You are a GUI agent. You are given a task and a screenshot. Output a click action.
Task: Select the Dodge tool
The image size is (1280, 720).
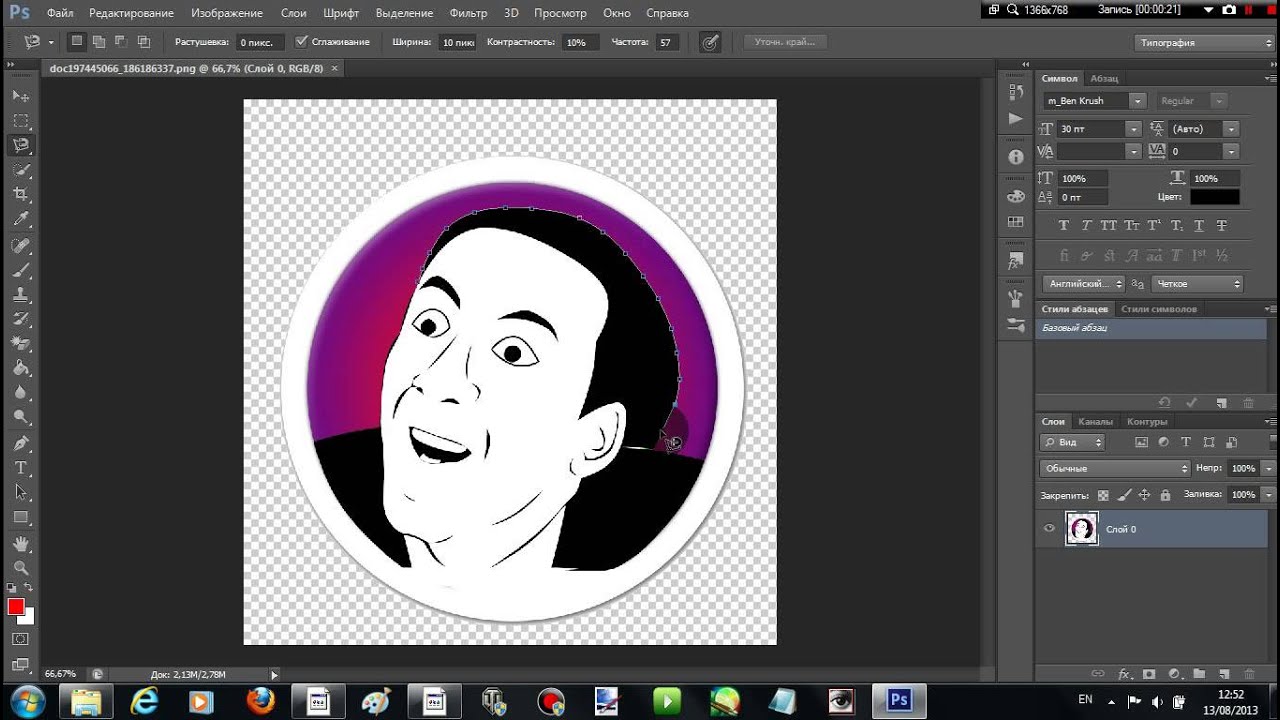coord(21,418)
